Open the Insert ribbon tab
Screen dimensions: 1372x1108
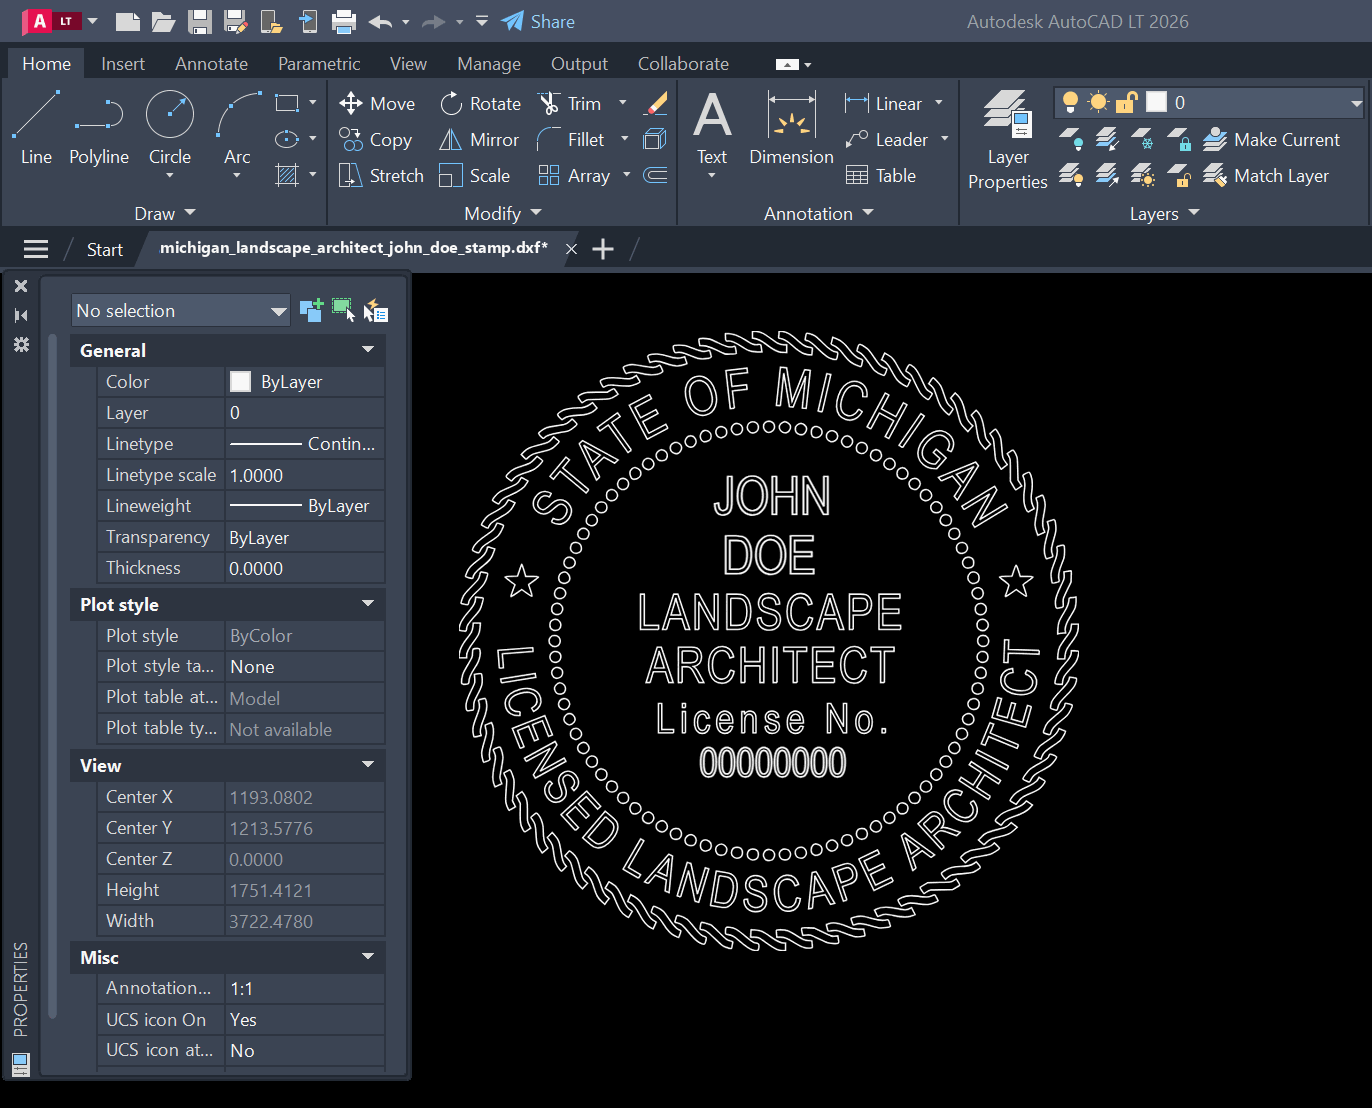click(x=123, y=64)
